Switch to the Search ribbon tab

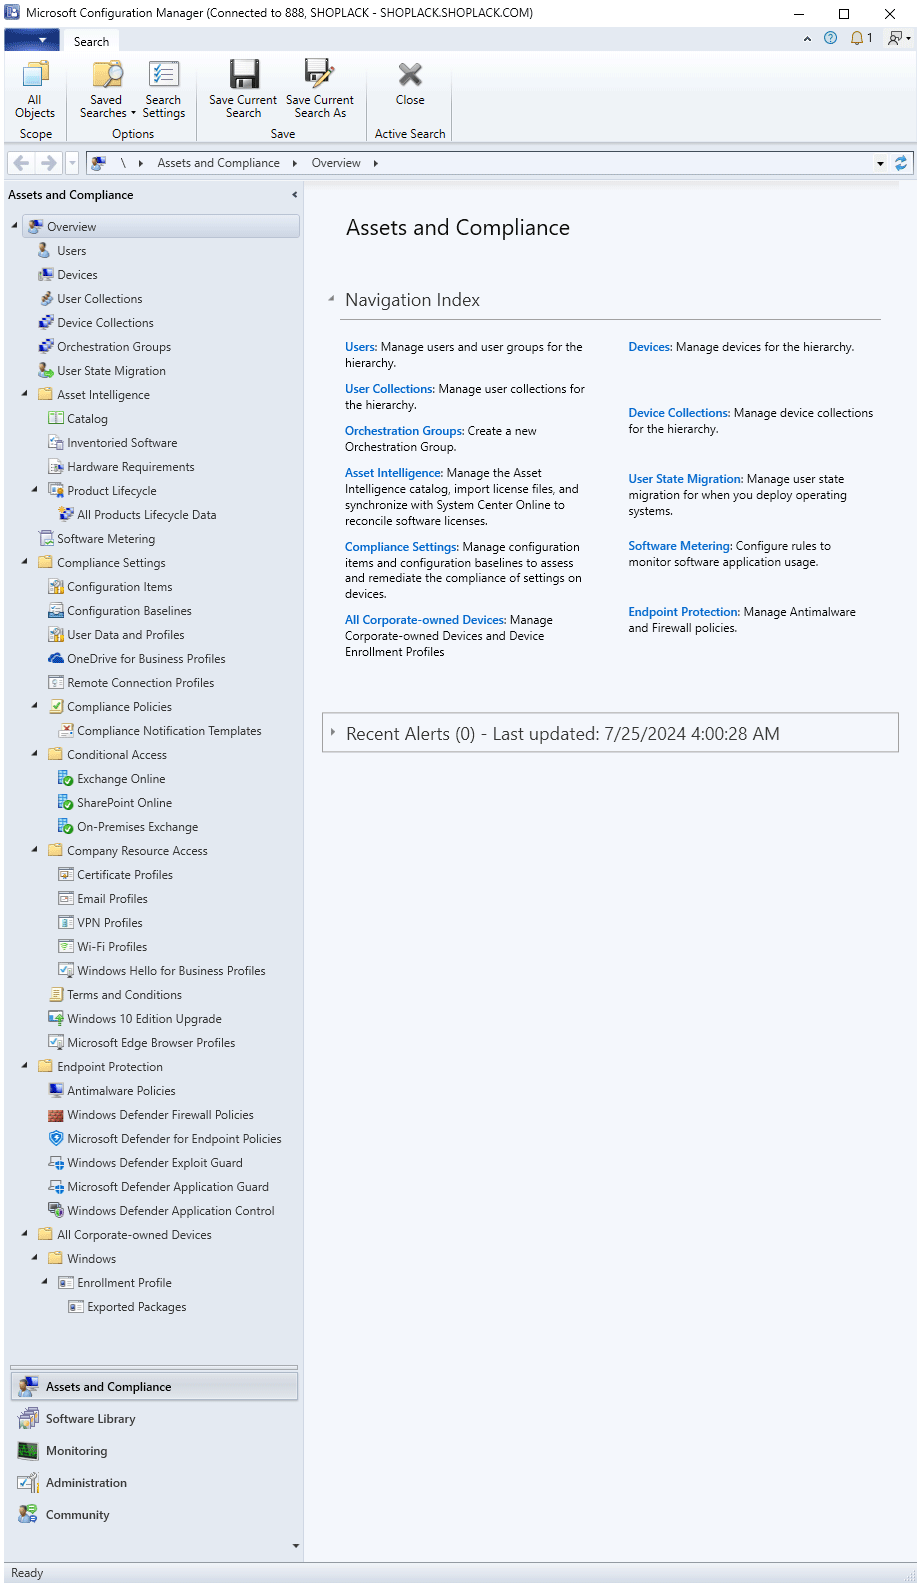pyautogui.click(x=91, y=41)
